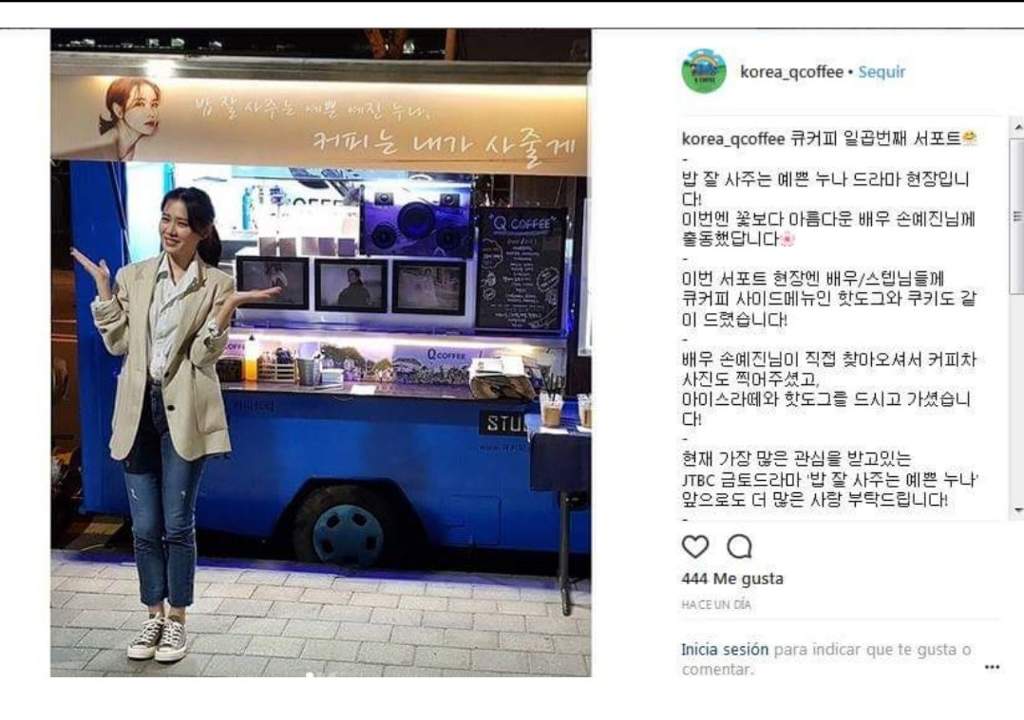Open comments via the speech bubble icon
This screenshot has height=720, width=1024.
click(739, 546)
